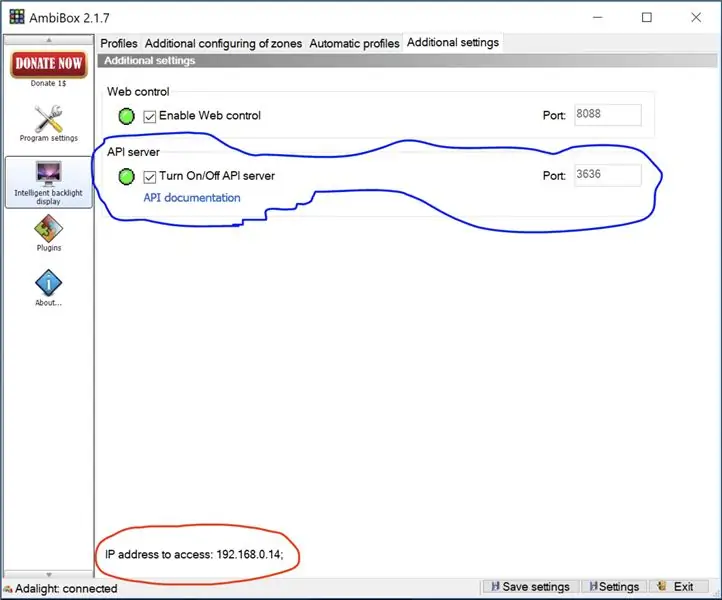The image size is (722, 600).
Task: Maximize the AmbiBox window
Action: [647, 17]
